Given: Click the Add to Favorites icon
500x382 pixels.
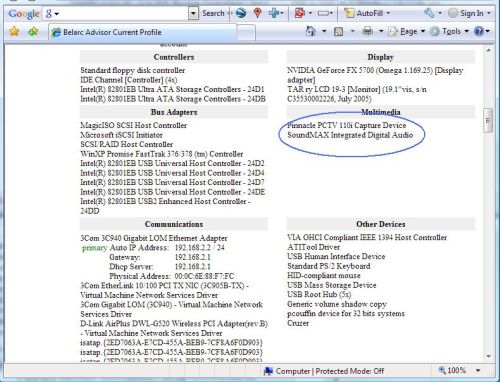Looking at the screenshot, I should click(33, 32).
